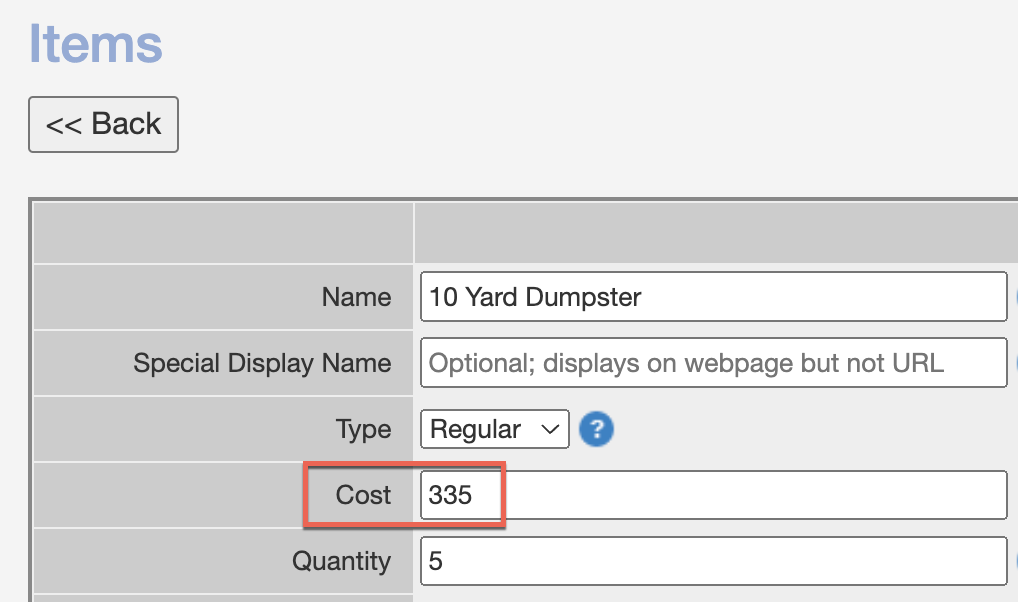Click the empty header cell above input fields
The image size is (1018, 602).
pyautogui.click(x=715, y=233)
